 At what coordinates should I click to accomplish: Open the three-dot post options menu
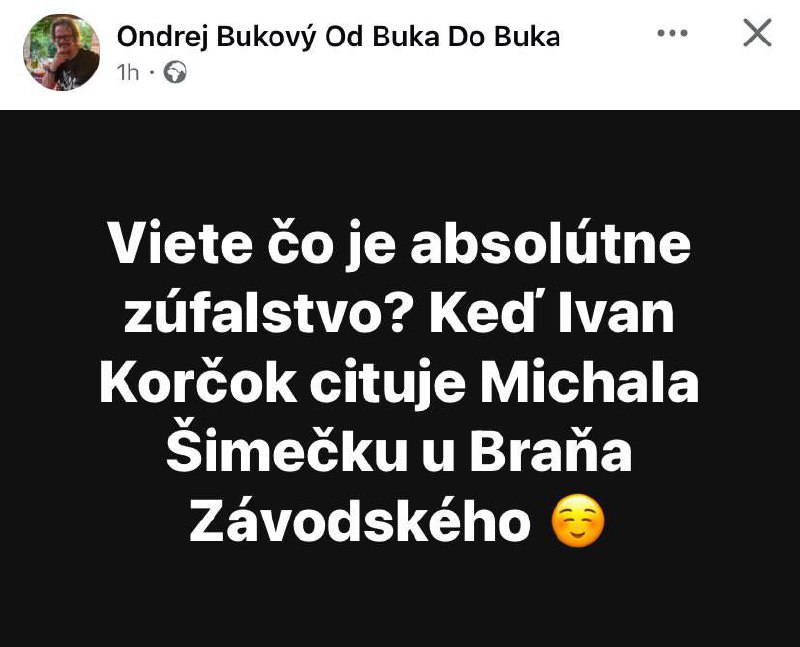pyautogui.click(x=672, y=33)
